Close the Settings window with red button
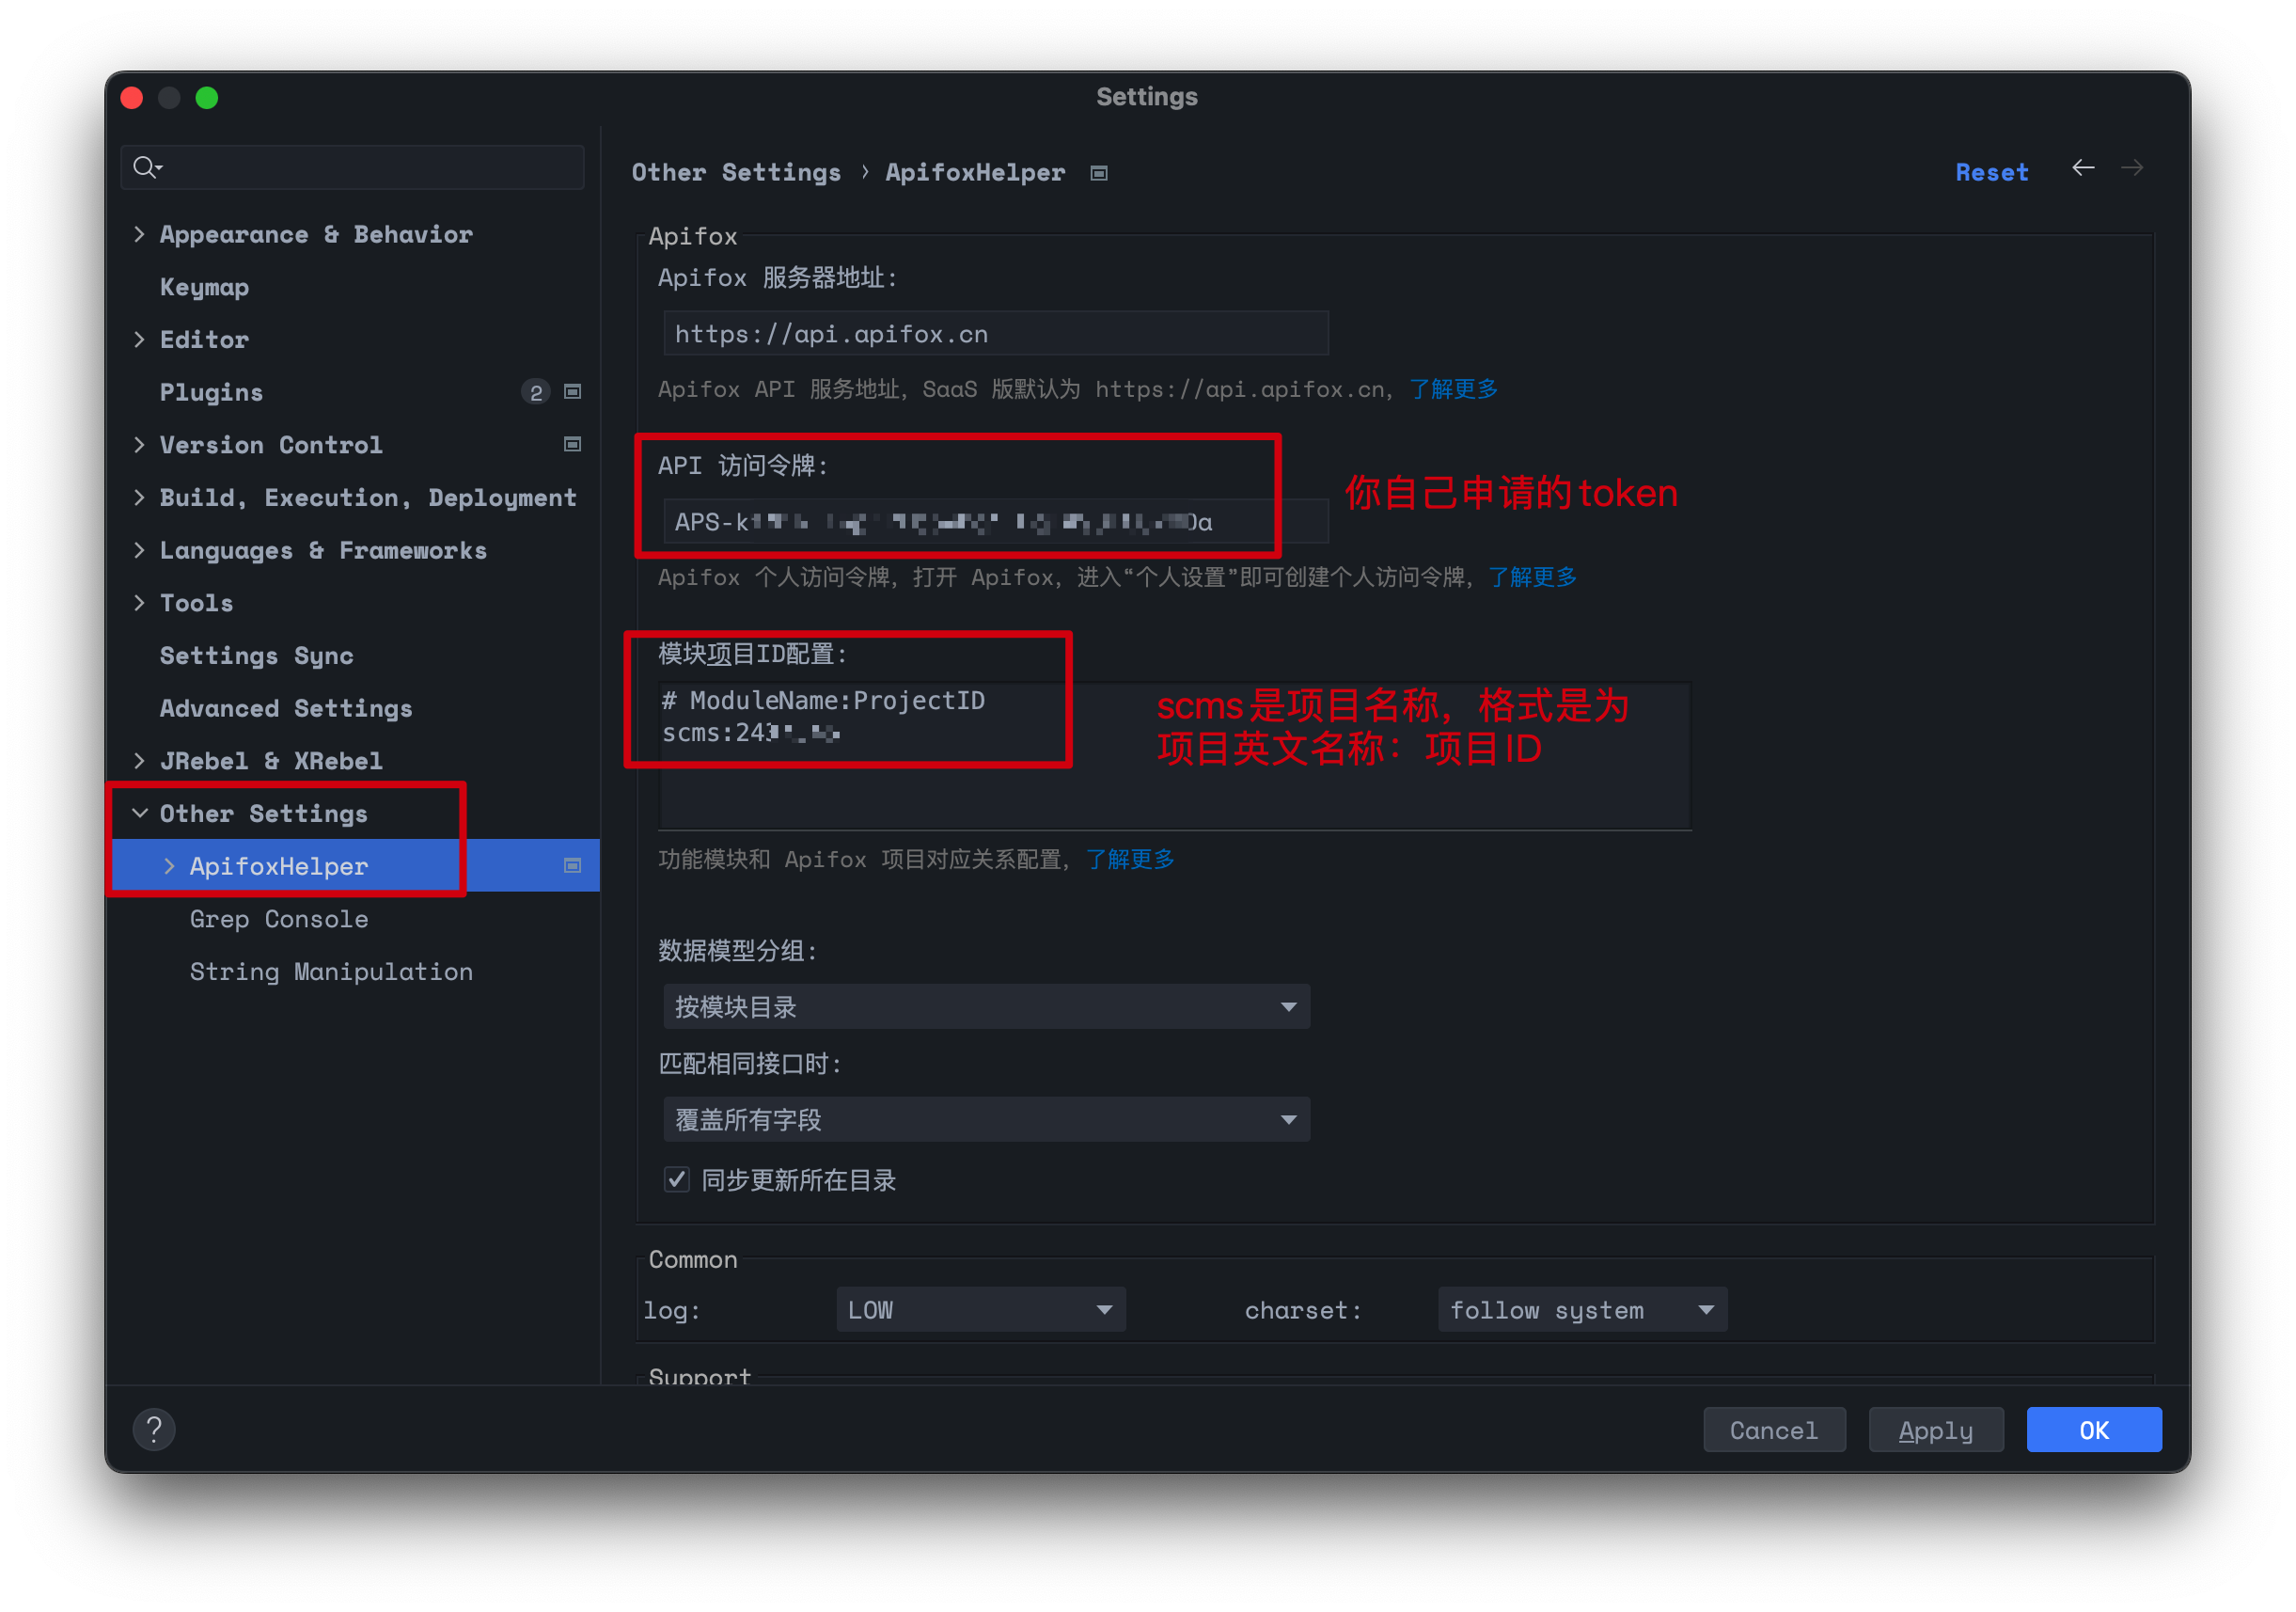Screen dimensions: 2296x1612 (x=131, y=97)
